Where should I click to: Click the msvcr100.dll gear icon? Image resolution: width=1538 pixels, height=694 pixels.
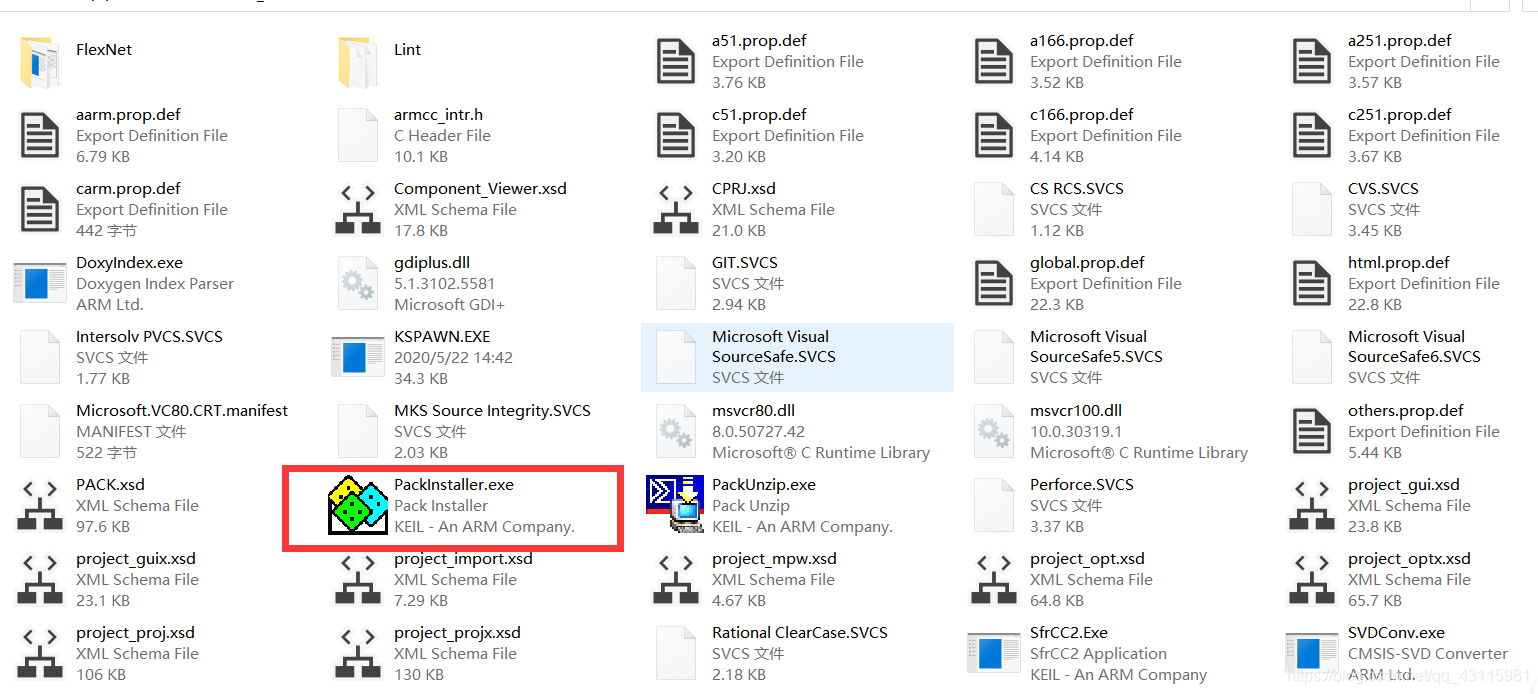[994, 432]
